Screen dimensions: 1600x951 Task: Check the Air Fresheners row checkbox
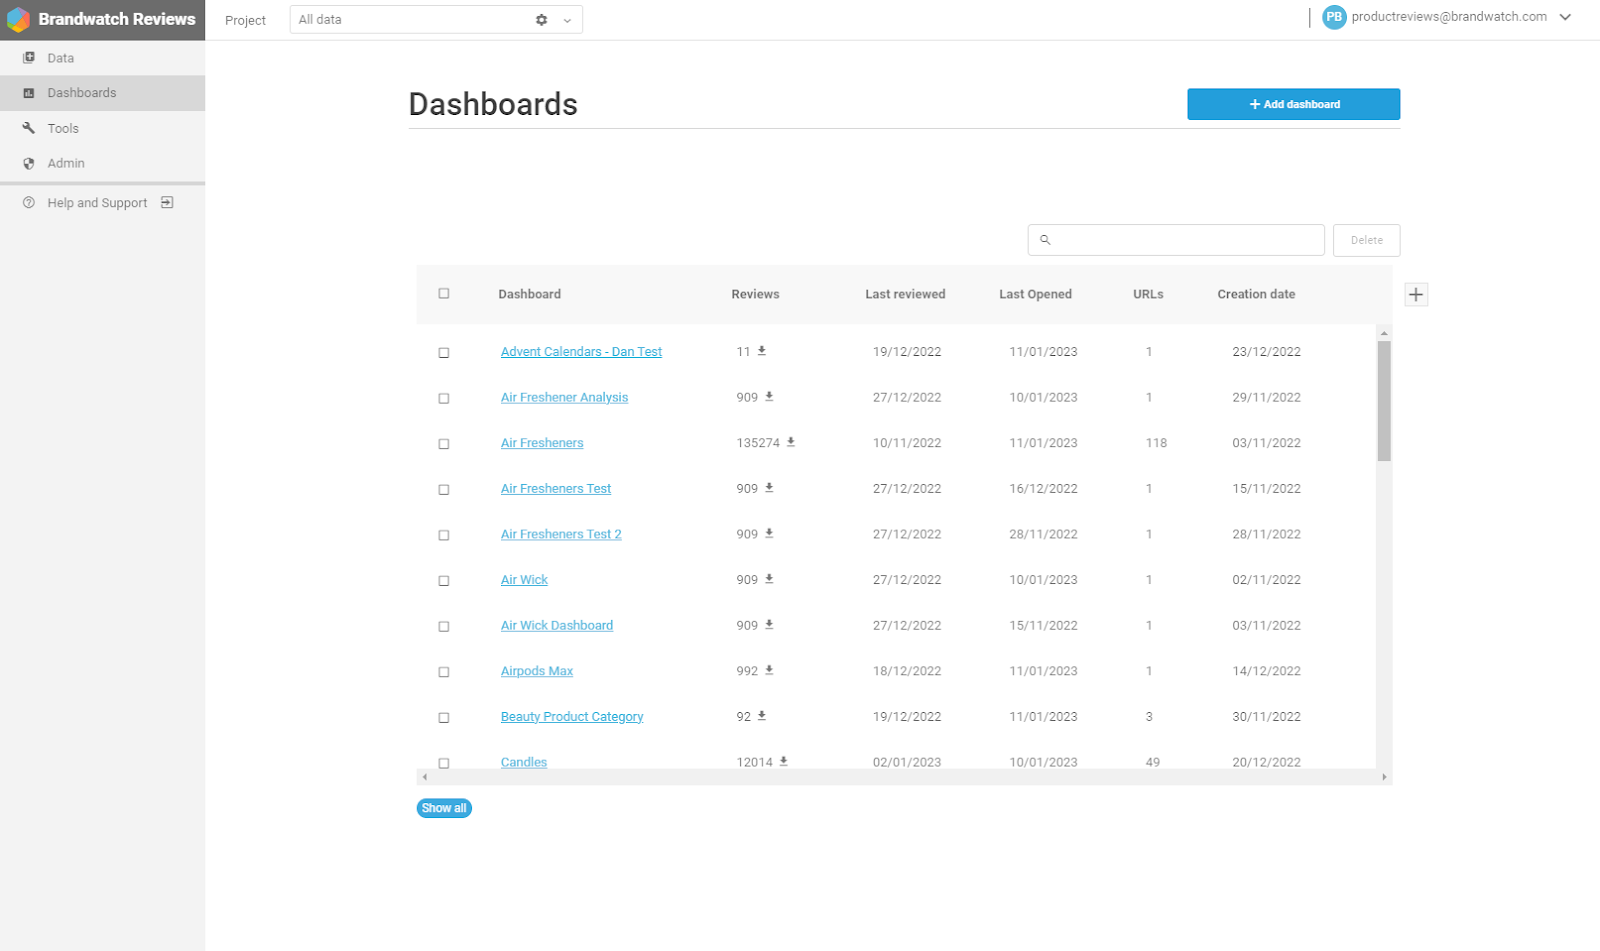(x=444, y=444)
